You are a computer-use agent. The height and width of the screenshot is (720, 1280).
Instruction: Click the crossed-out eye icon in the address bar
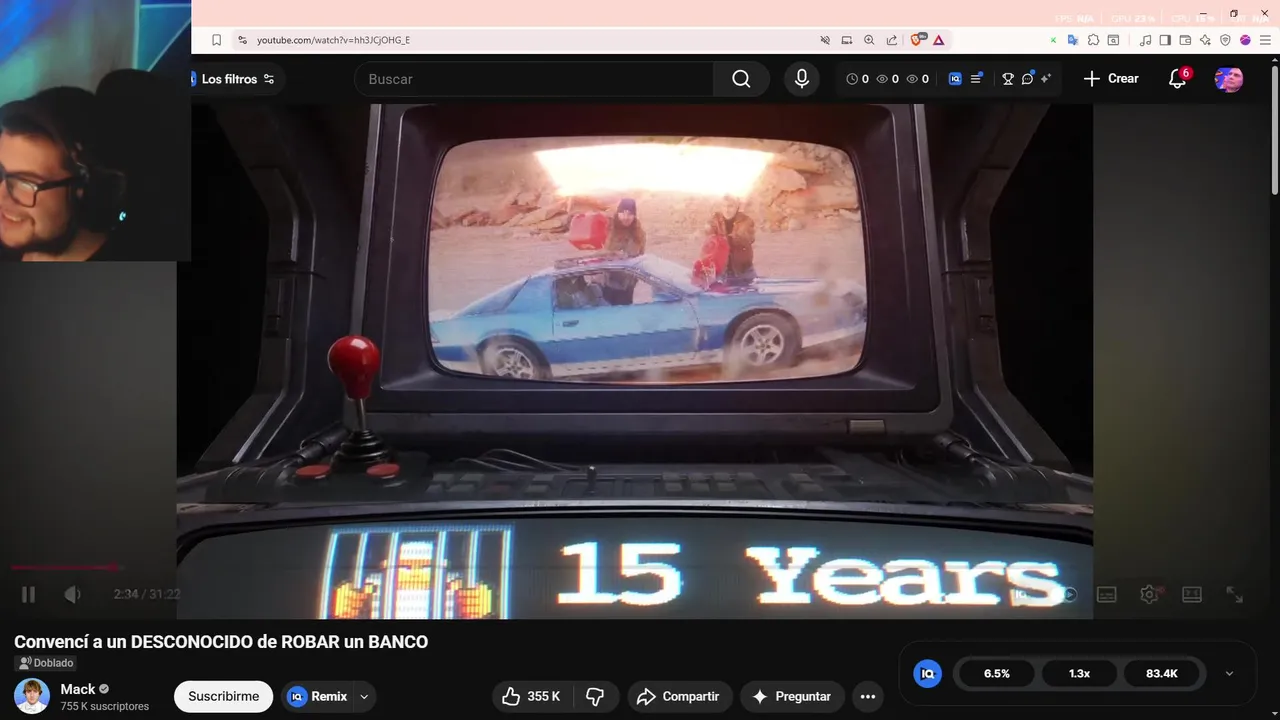pyautogui.click(x=825, y=40)
